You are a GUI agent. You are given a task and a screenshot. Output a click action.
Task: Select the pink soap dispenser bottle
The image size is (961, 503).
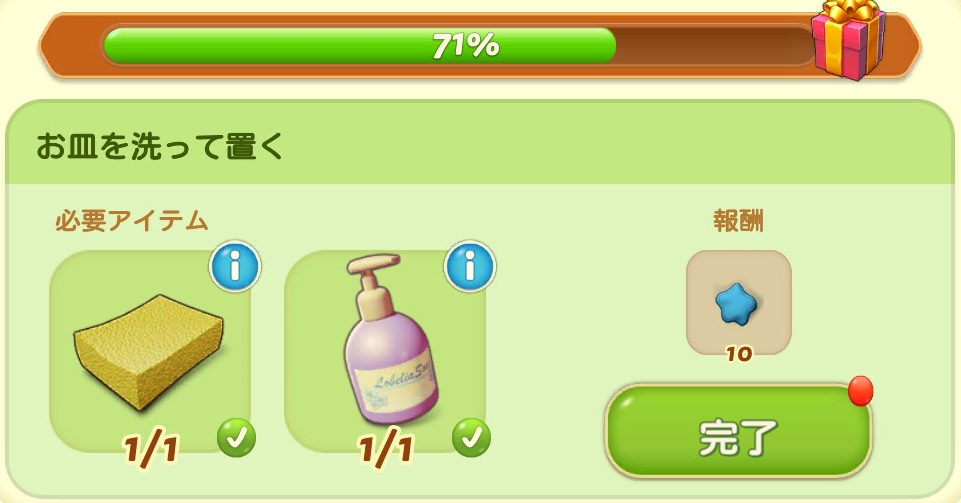click(389, 339)
